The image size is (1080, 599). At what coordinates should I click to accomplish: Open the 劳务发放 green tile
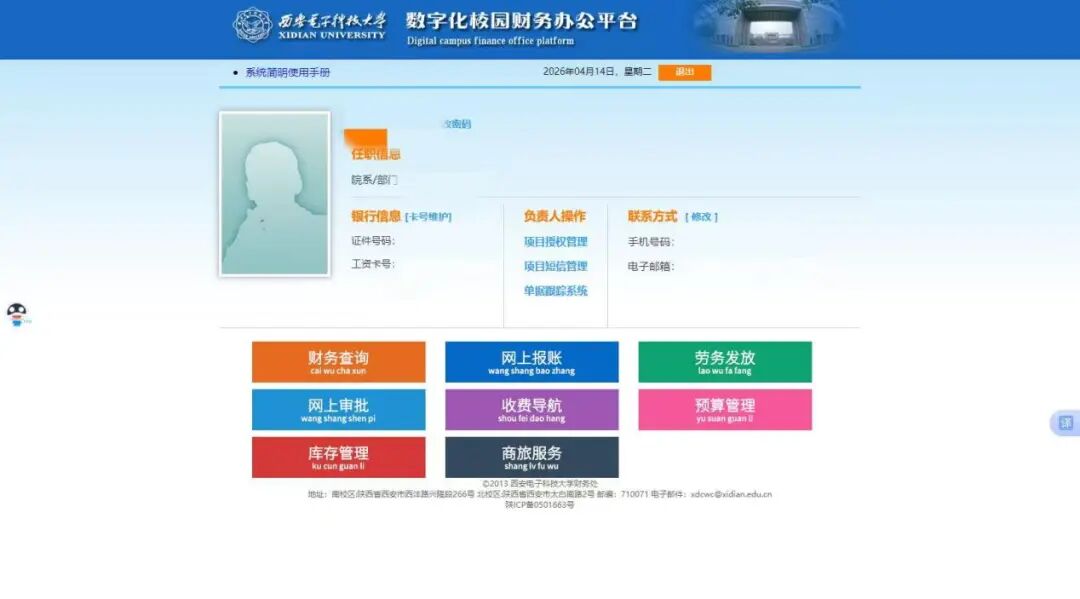tap(724, 362)
